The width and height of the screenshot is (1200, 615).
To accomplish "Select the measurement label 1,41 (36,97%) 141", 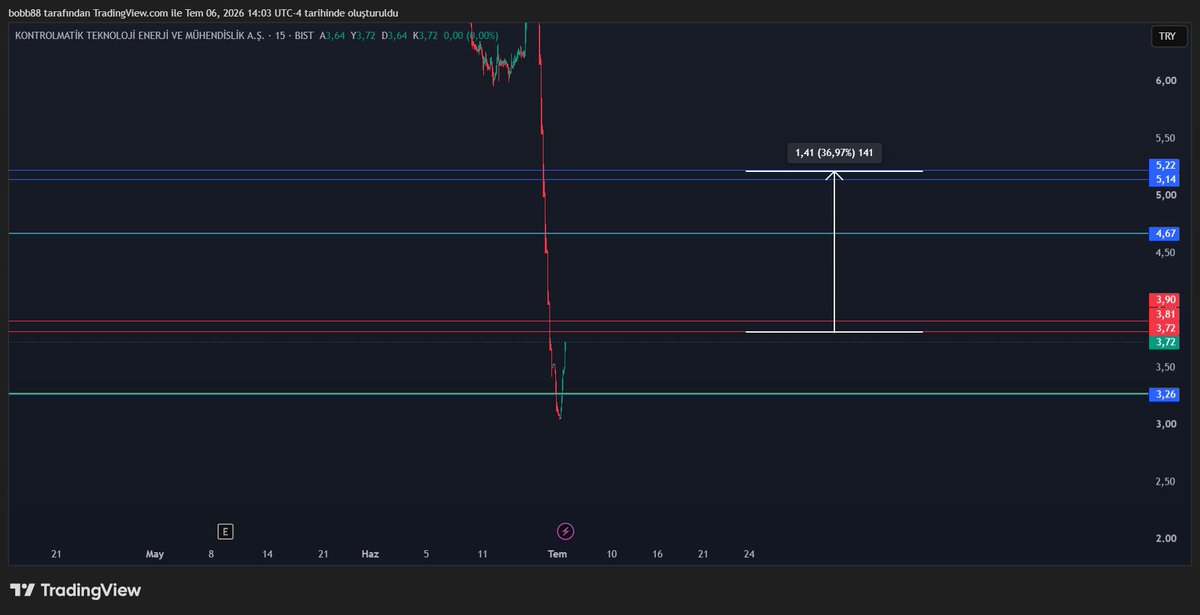I will coord(835,153).
